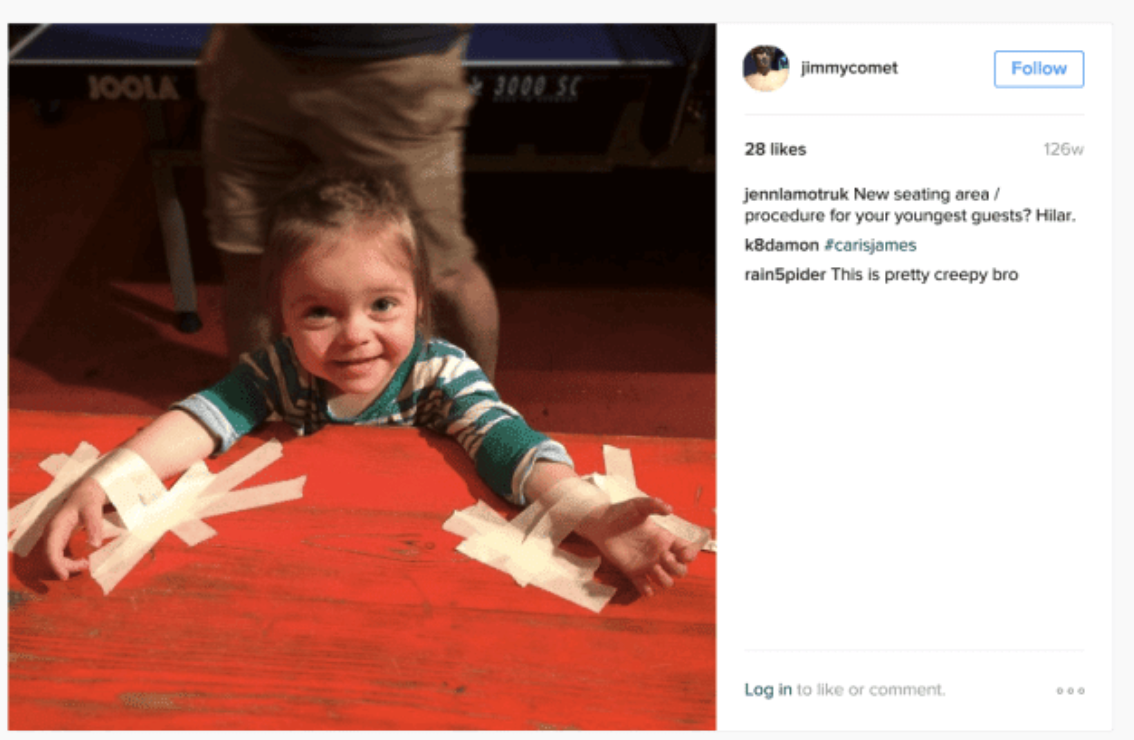1134x740 pixels.
Task: Open the jimmycomet username link
Action: pos(849,68)
